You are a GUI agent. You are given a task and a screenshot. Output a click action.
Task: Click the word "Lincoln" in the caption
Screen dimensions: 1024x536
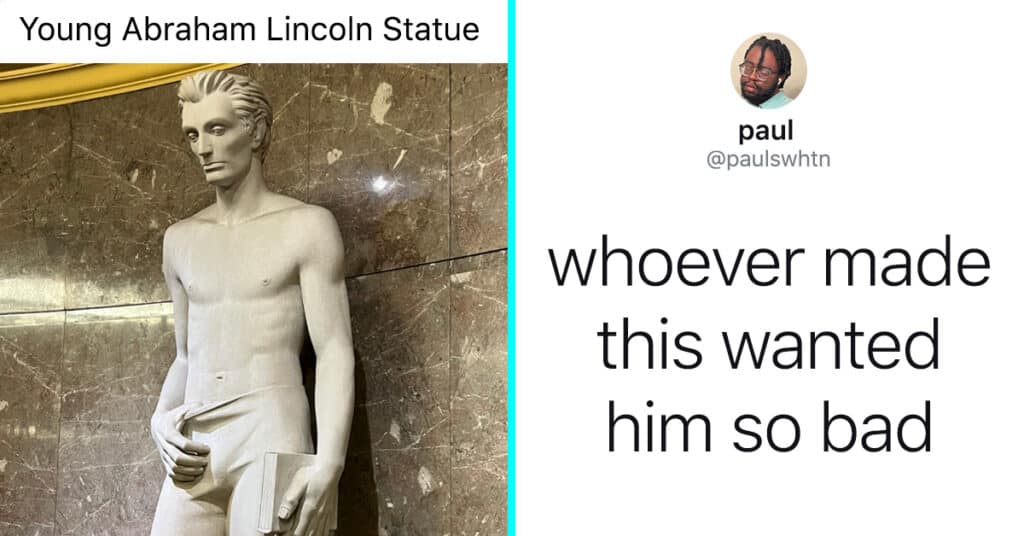[x=319, y=29]
